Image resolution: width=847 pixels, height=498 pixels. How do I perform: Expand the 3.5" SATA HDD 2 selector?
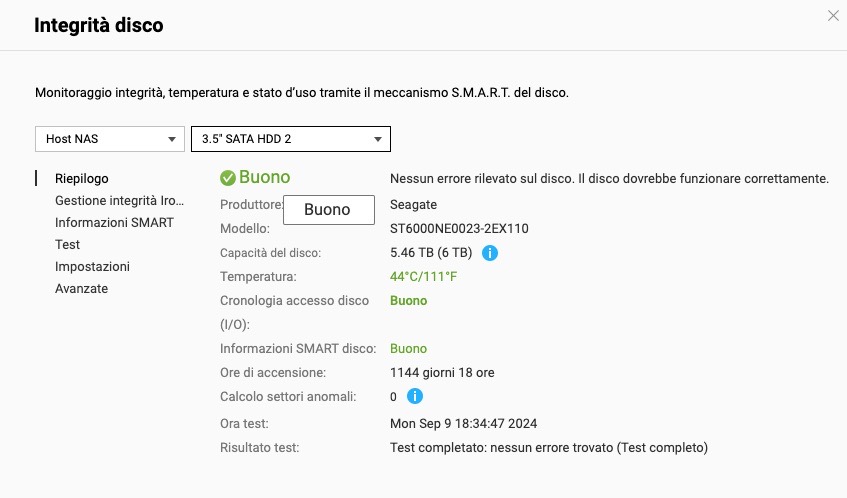point(290,139)
